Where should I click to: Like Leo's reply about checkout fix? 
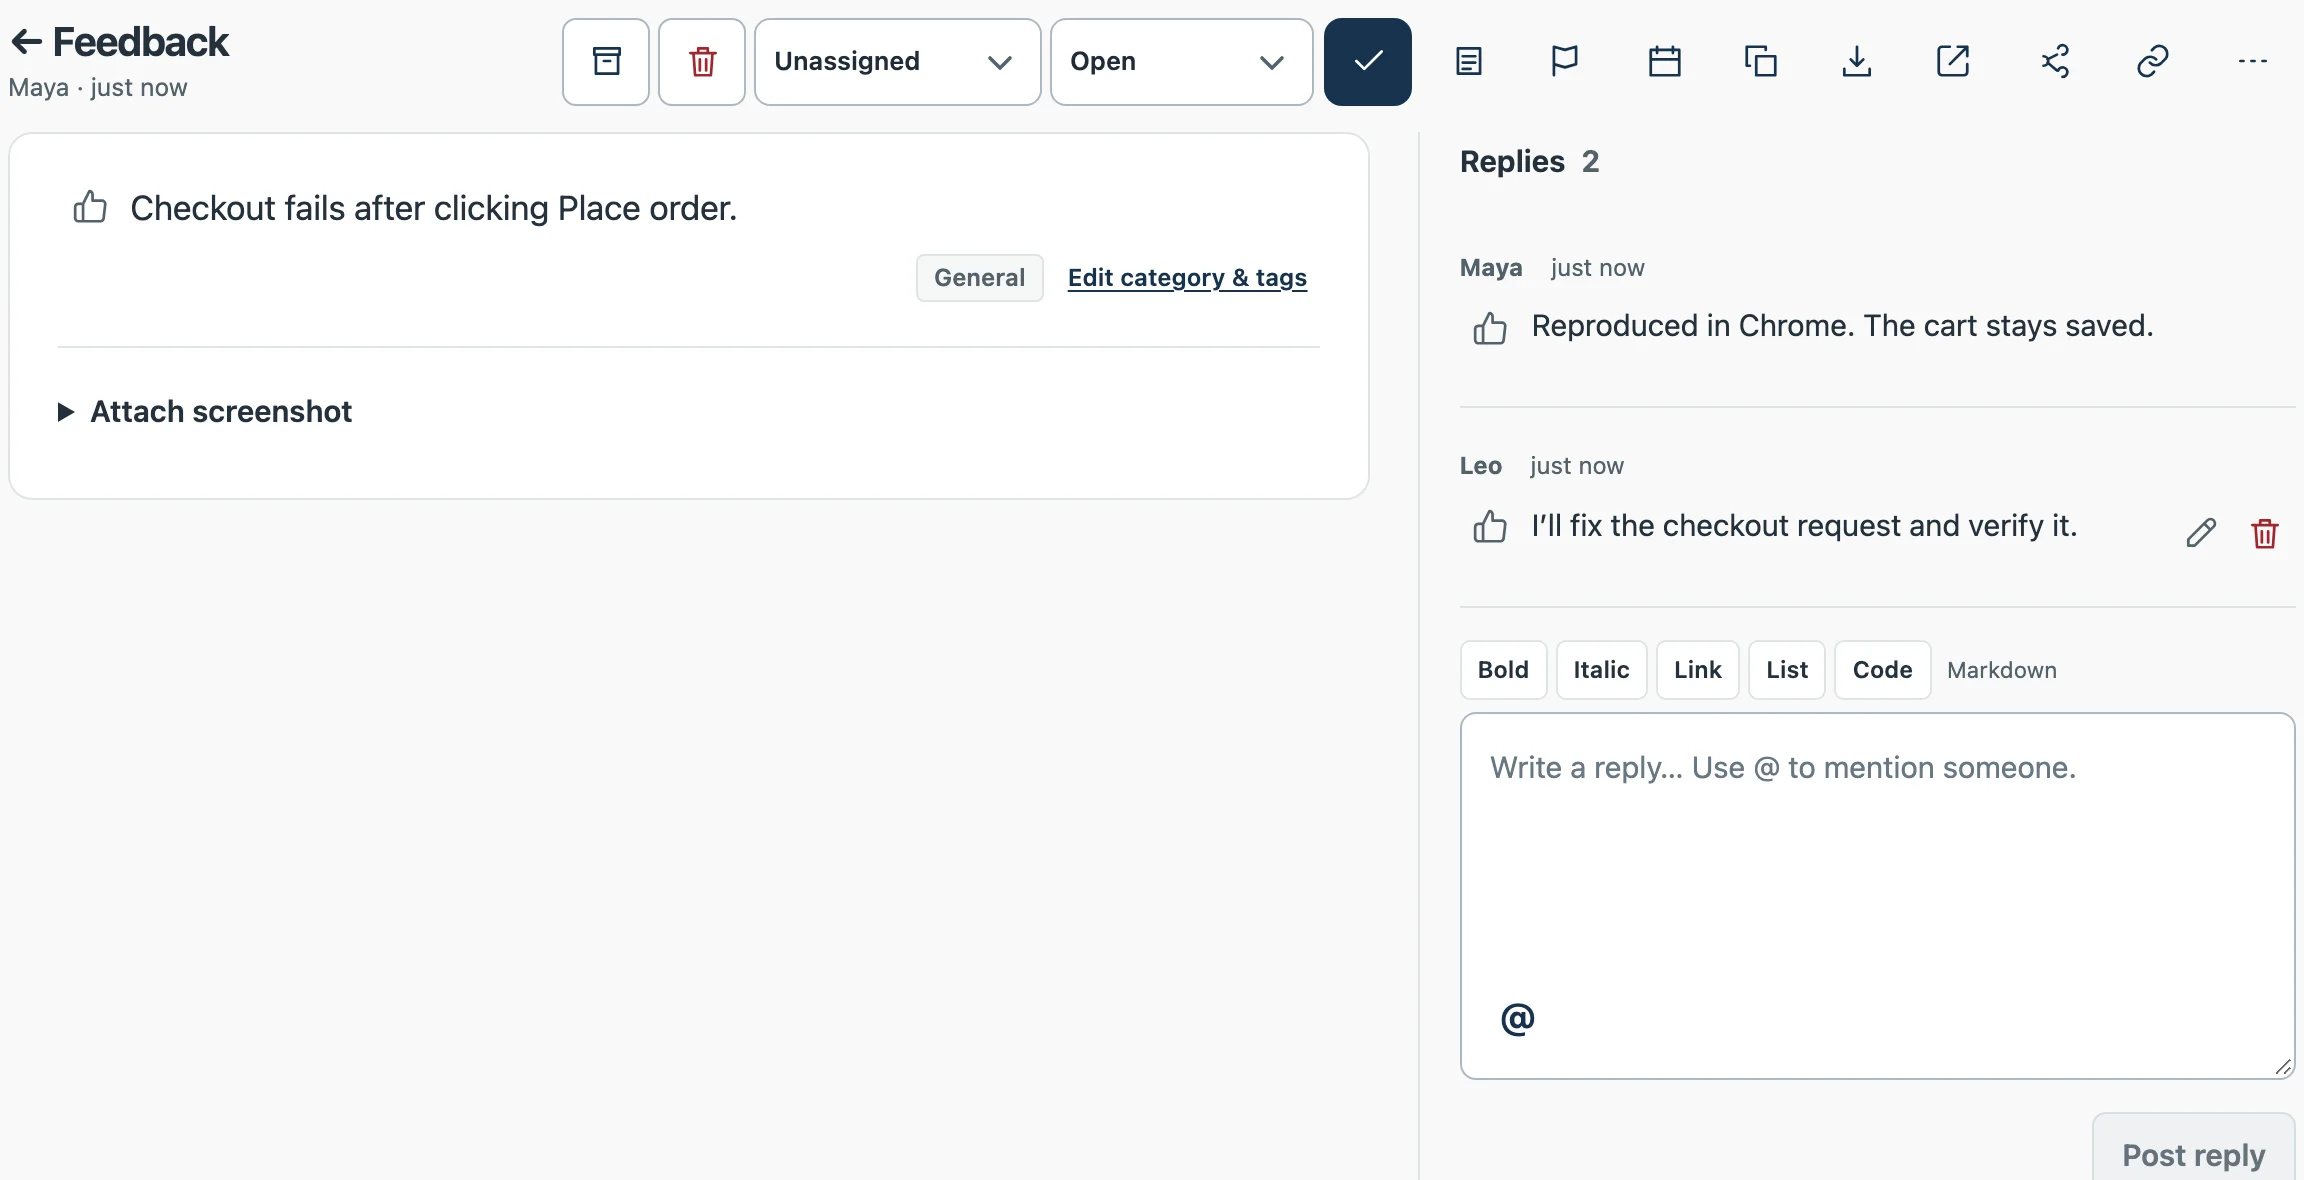coord(1490,527)
